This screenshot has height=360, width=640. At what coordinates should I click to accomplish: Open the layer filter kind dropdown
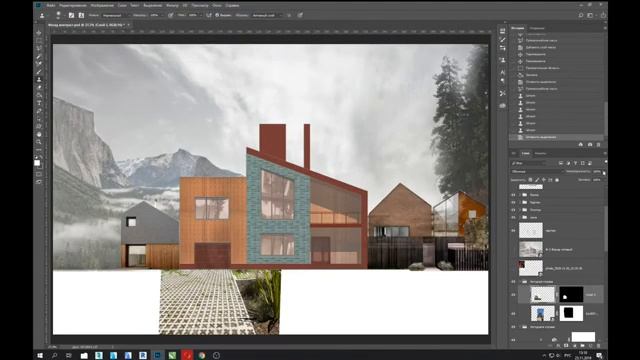click(529, 163)
